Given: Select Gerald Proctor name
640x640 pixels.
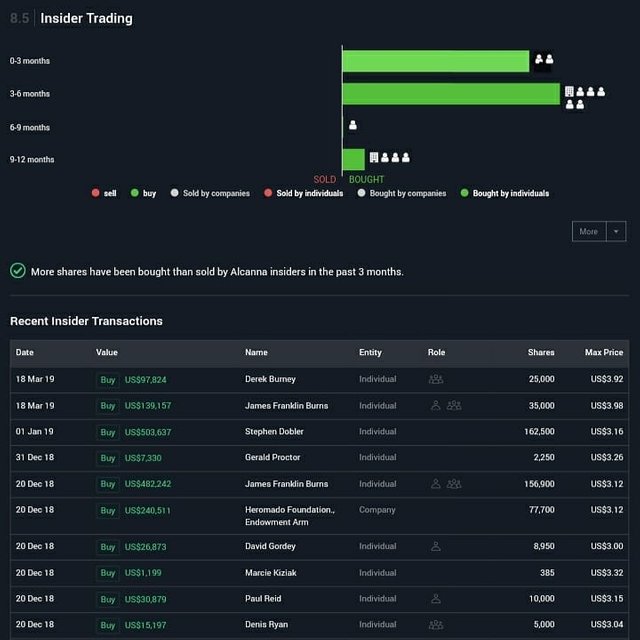Looking at the screenshot, I should coord(273,457).
